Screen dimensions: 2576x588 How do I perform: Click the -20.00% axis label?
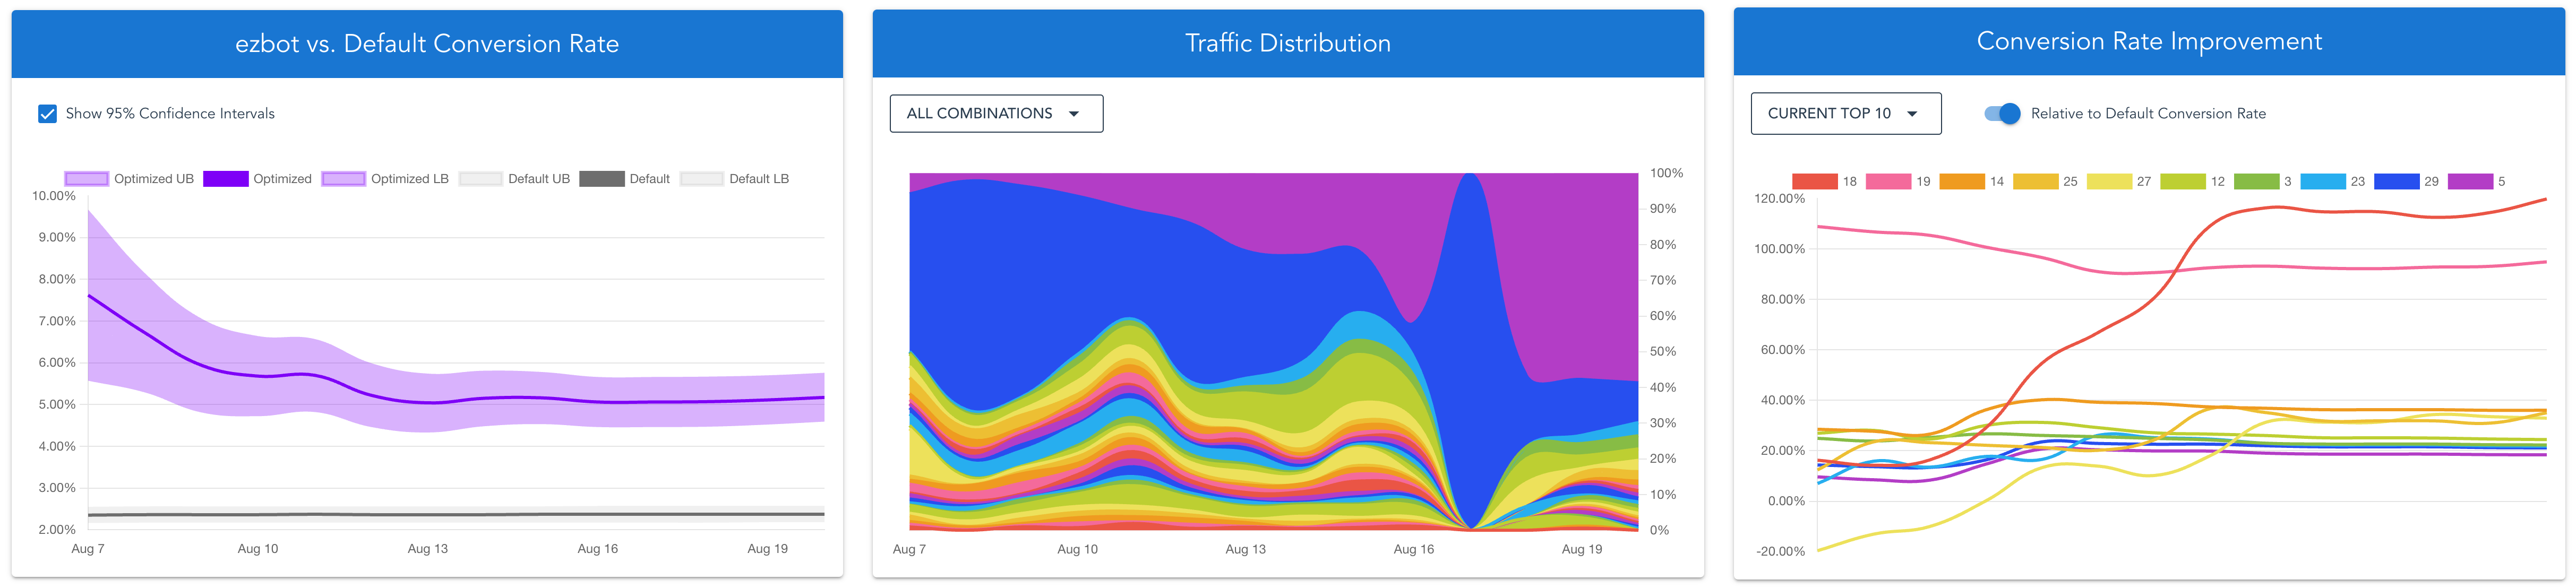(x=1781, y=552)
